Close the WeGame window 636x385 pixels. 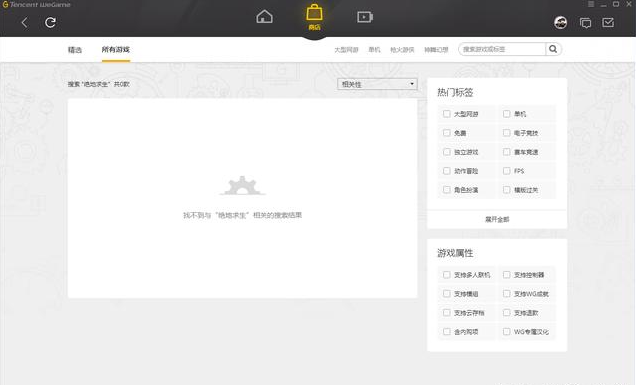629,4
